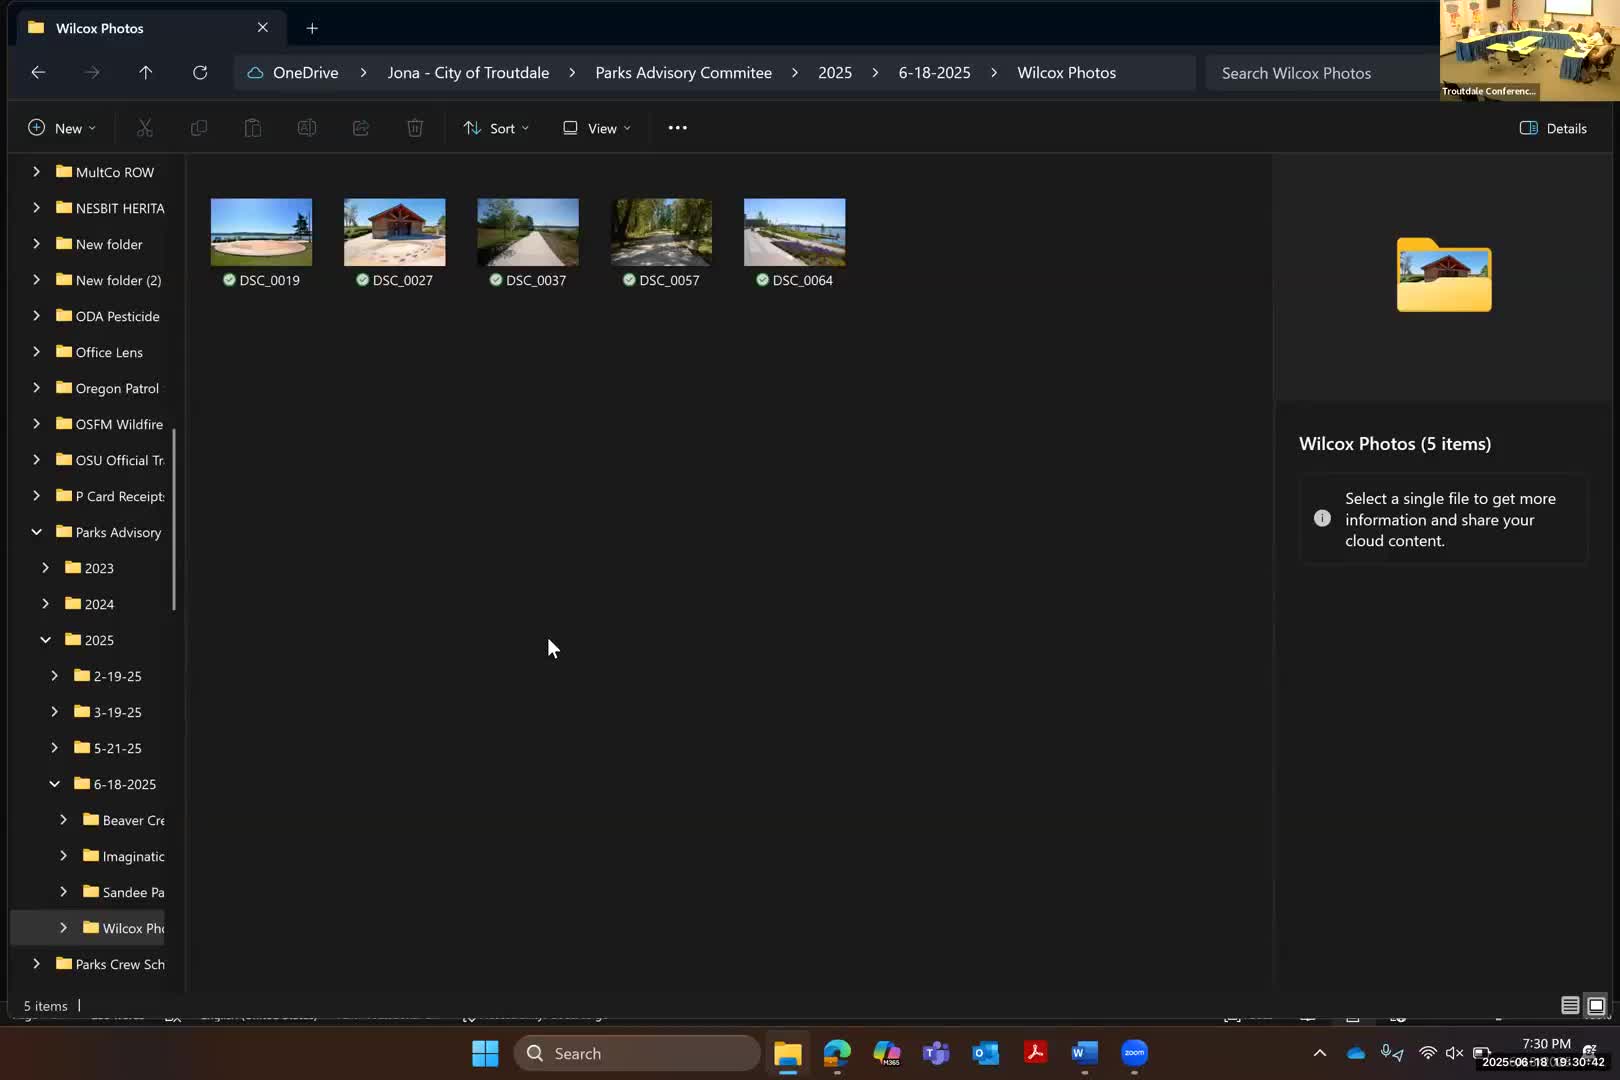Select the DSC_0027 photo thumbnail

(x=395, y=233)
